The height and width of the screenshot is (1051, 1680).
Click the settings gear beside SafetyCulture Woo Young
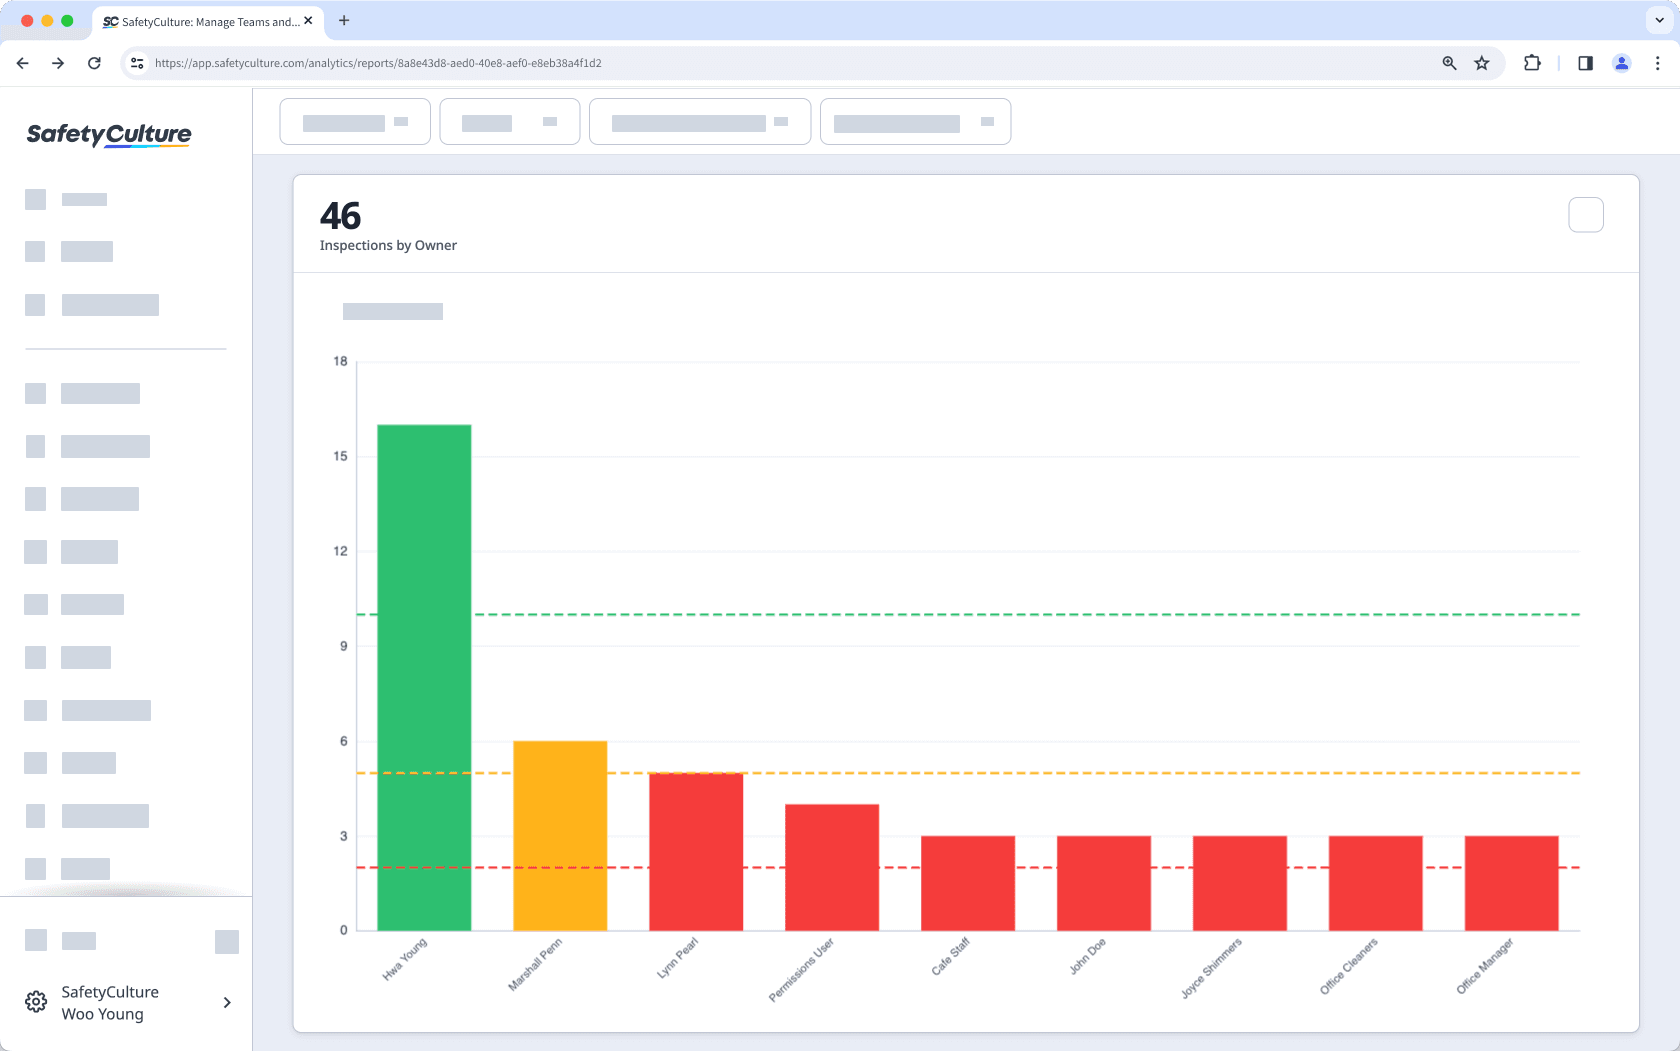(36, 1002)
